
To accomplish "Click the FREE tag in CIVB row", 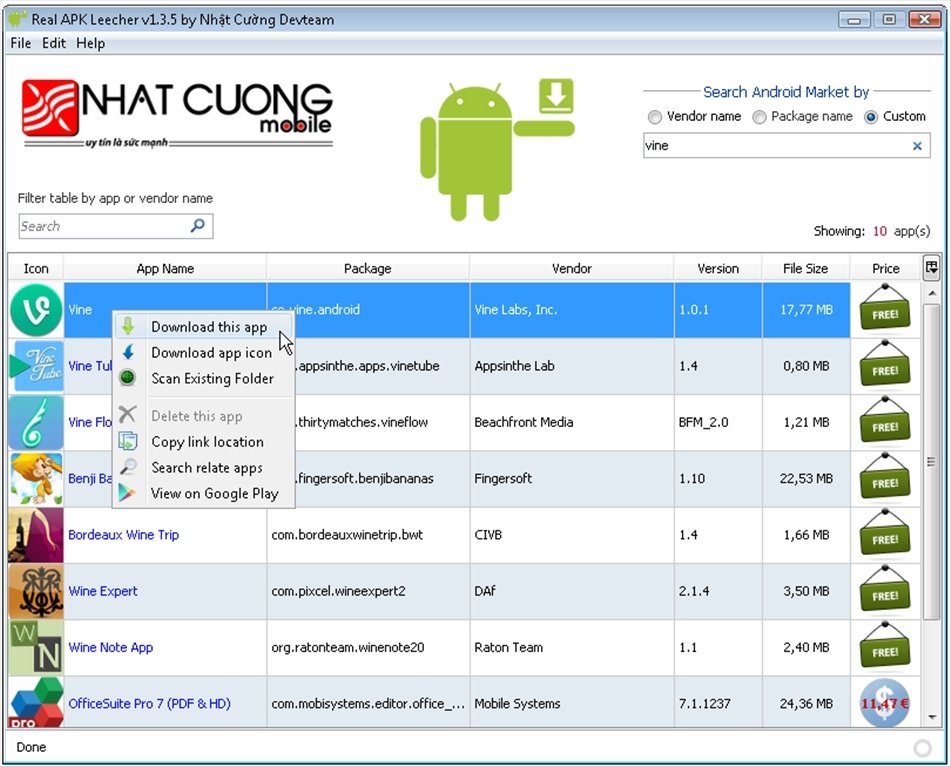I will tap(885, 535).
